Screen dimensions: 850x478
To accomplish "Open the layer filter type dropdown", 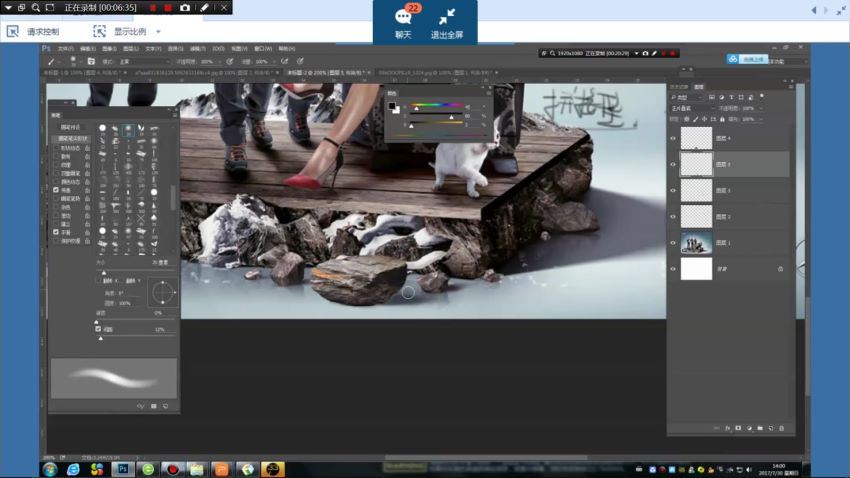I will [x=686, y=98].
